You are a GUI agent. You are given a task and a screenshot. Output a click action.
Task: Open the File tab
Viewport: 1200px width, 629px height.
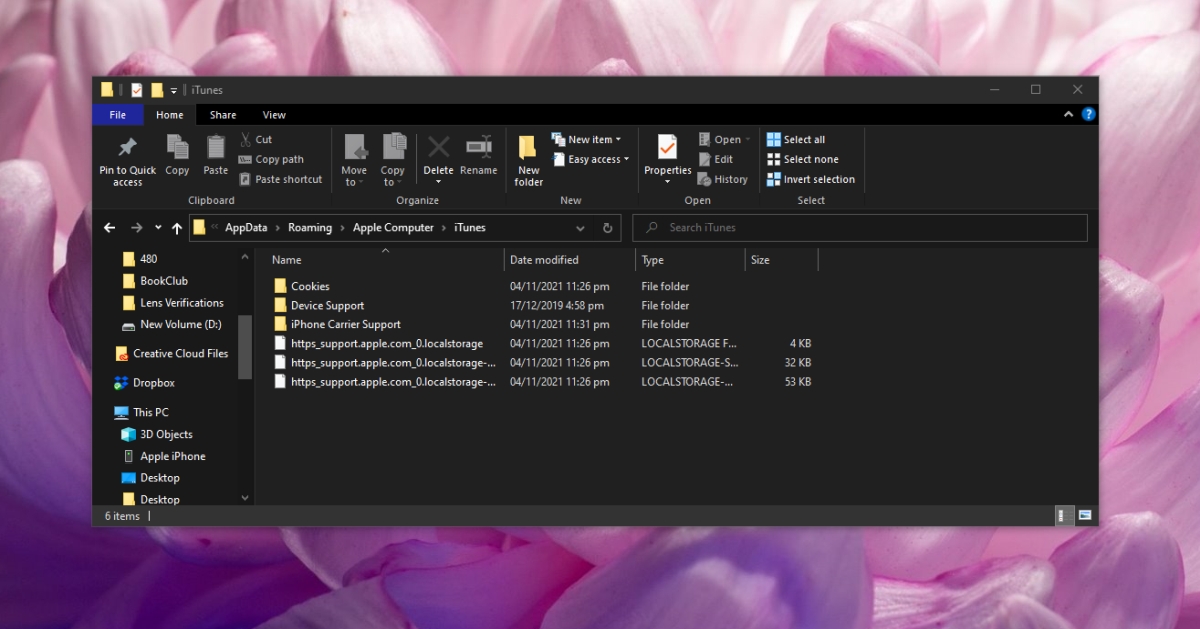pyautogui.click(x=118, y=115)
